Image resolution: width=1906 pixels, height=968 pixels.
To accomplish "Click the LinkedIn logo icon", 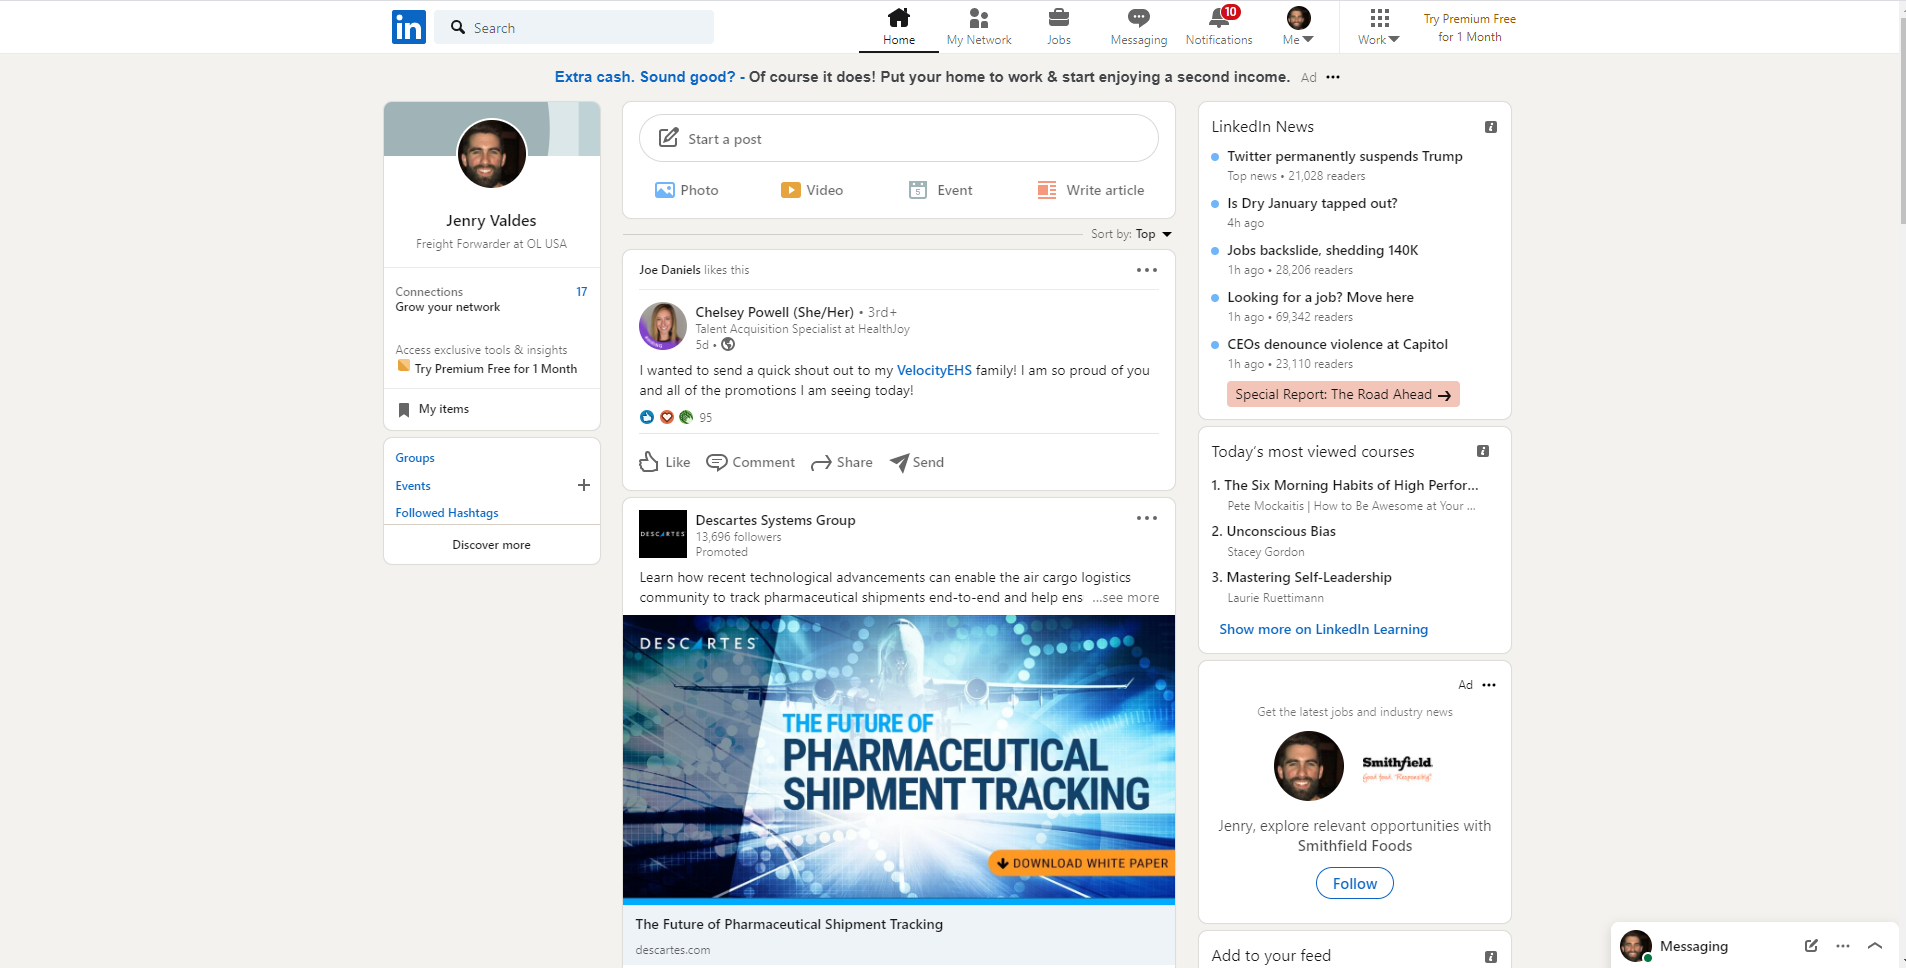I will pos(409,27).
